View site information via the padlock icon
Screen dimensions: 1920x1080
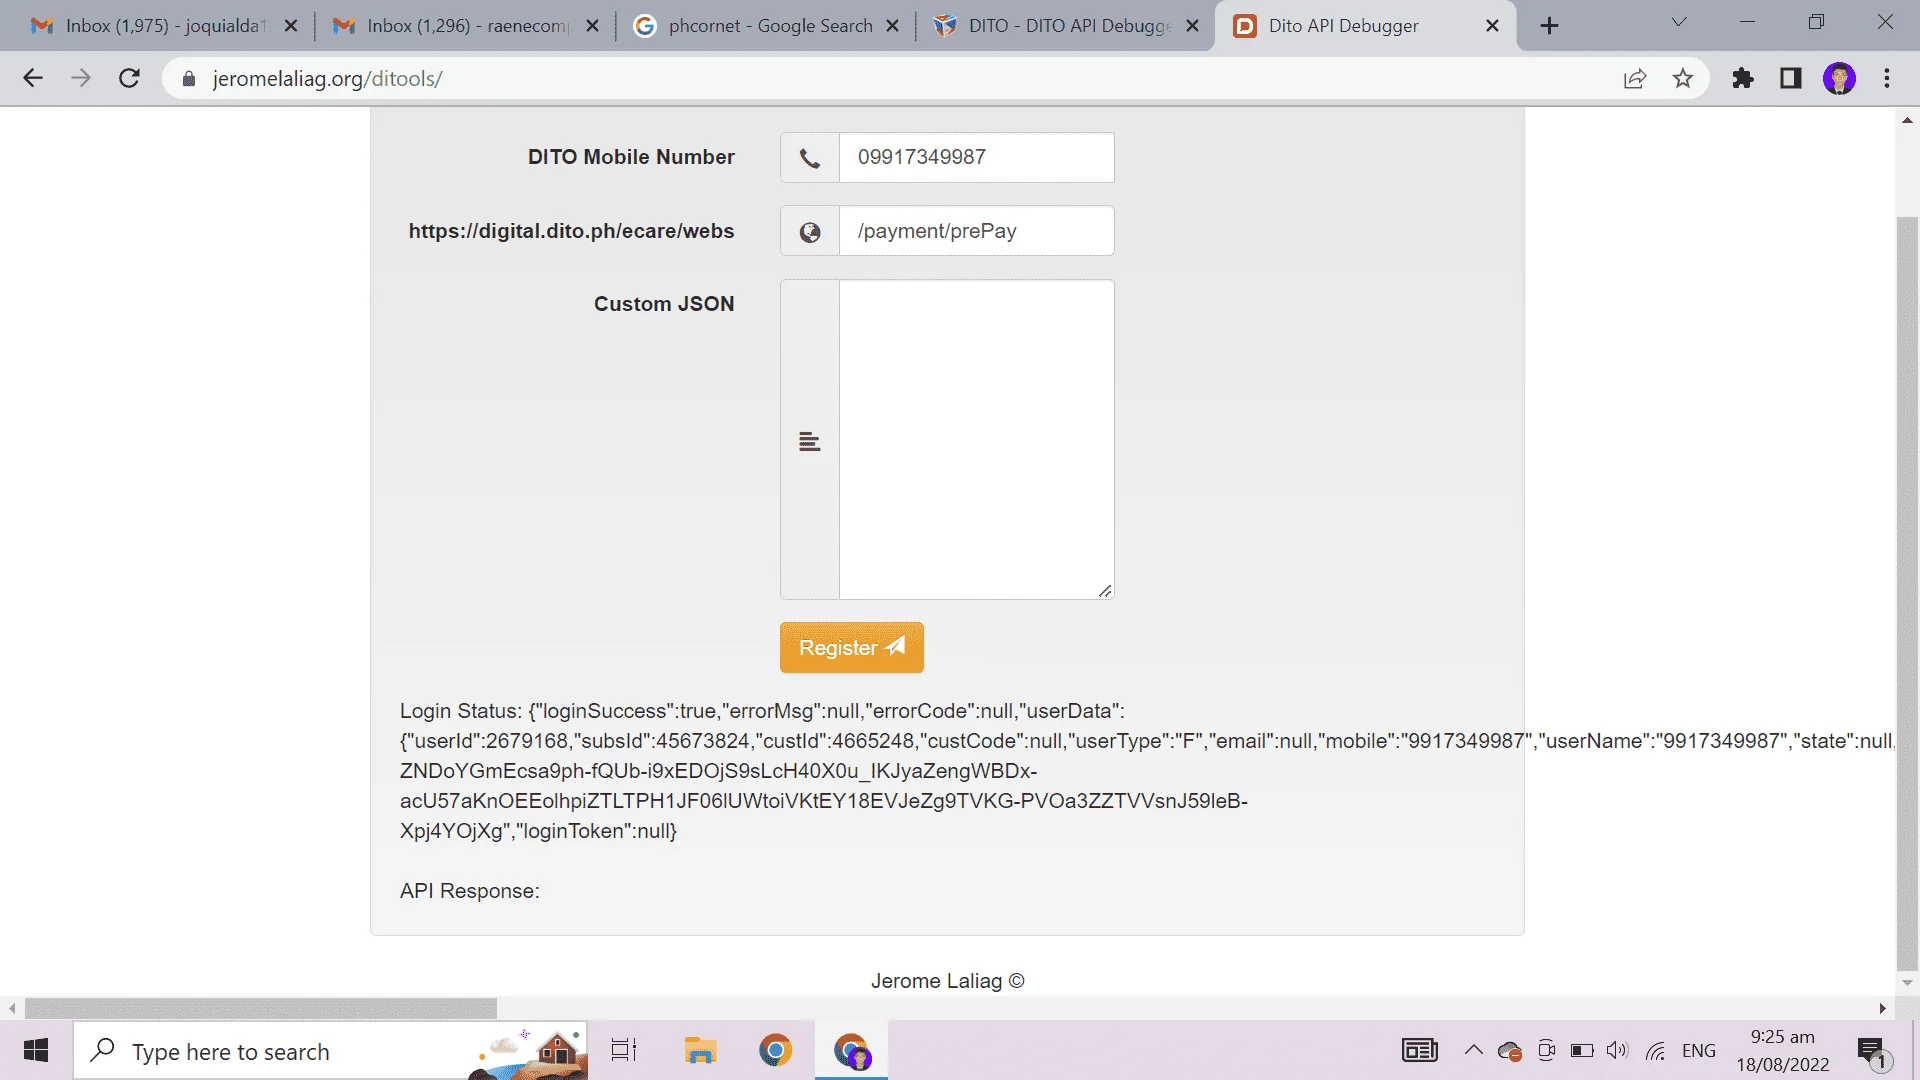click(x=188, y=79)
